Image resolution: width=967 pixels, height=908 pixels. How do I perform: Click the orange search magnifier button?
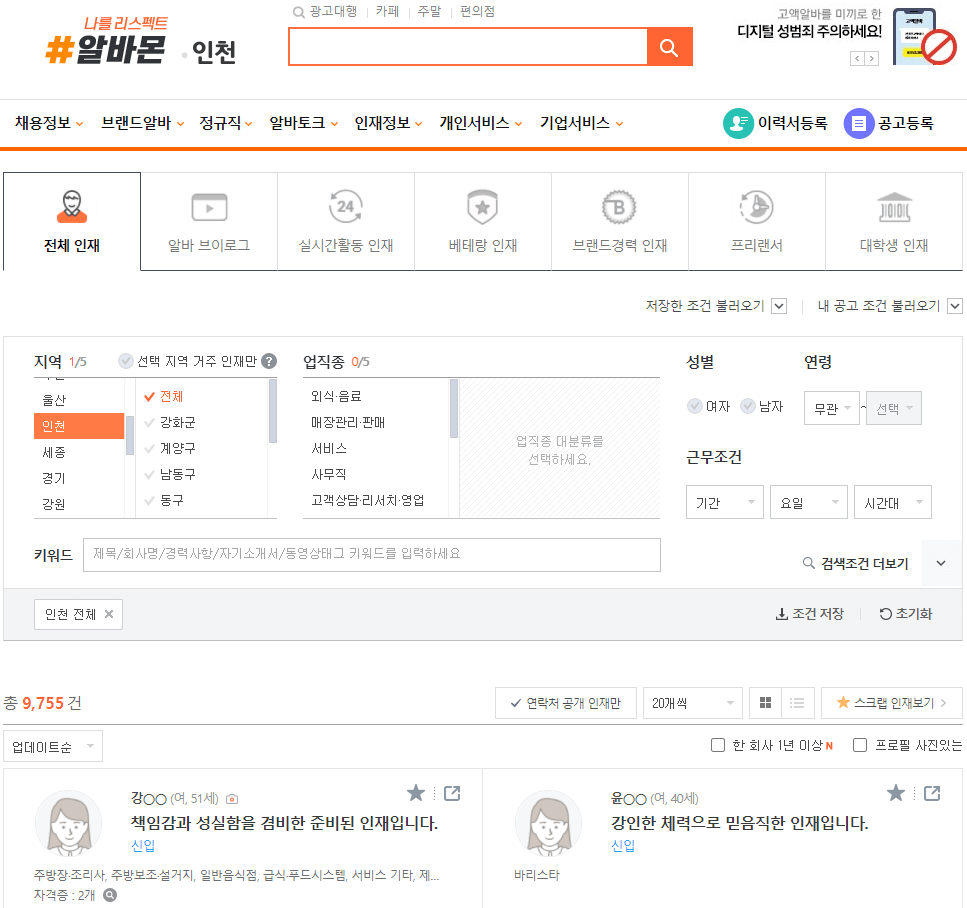coord(669,46)
